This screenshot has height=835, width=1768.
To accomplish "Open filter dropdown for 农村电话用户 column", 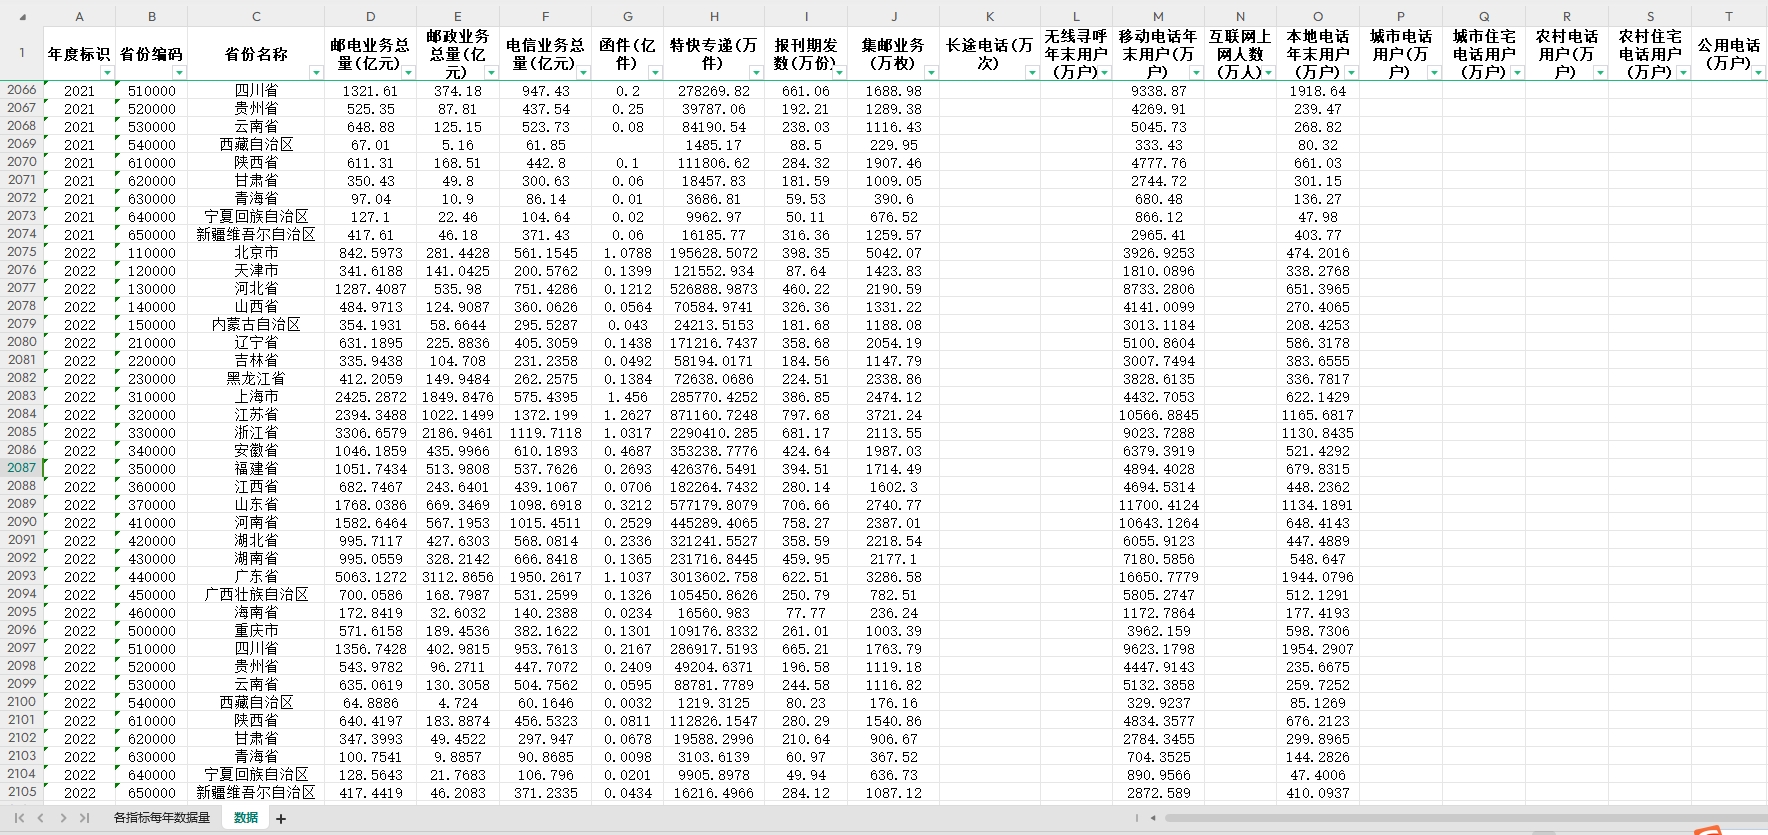I will [1600, 72].
